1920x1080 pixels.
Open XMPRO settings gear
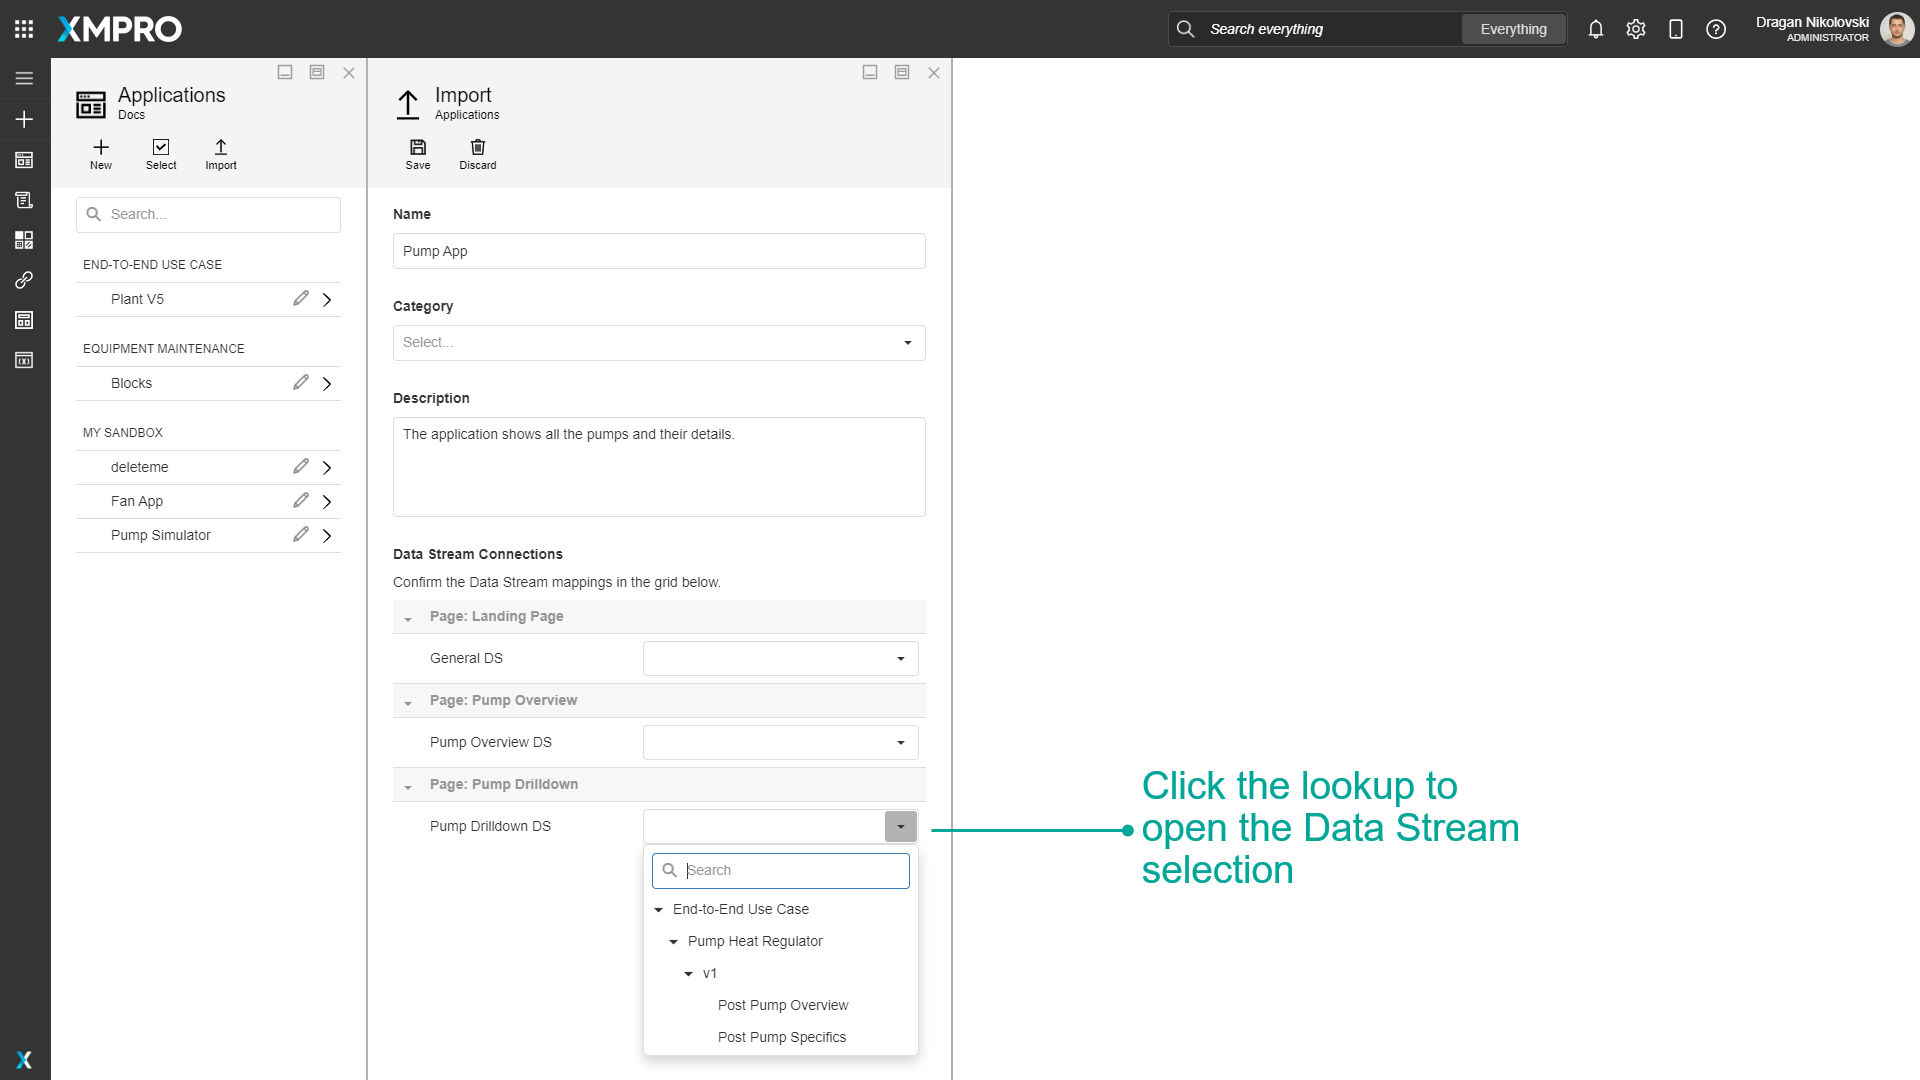pos(1636,29)
